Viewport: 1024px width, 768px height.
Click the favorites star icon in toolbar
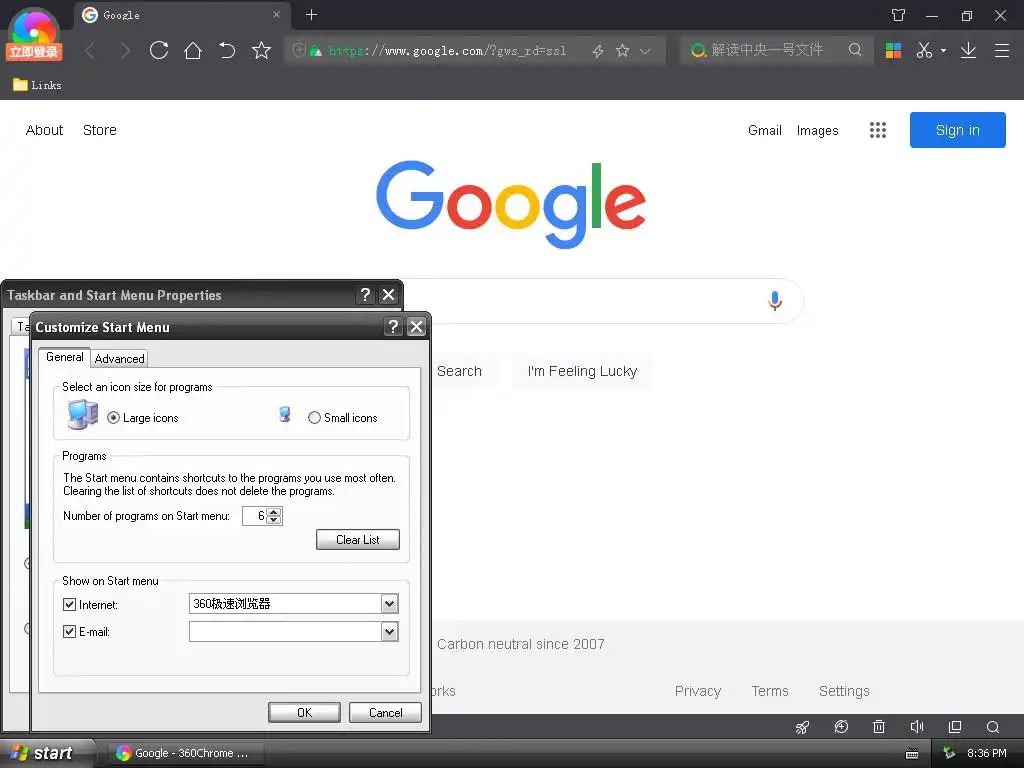tap(261, 50)
